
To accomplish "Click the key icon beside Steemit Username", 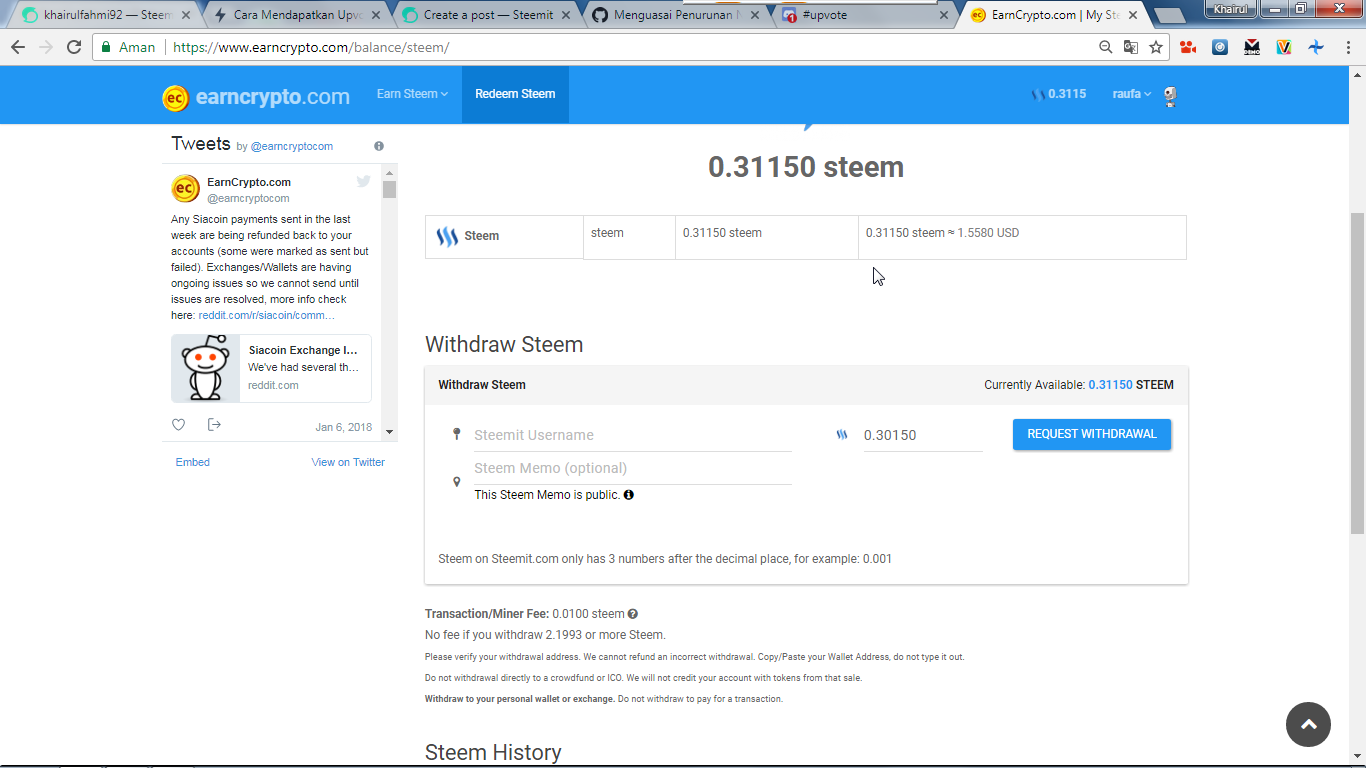I will tap(457, 434).
